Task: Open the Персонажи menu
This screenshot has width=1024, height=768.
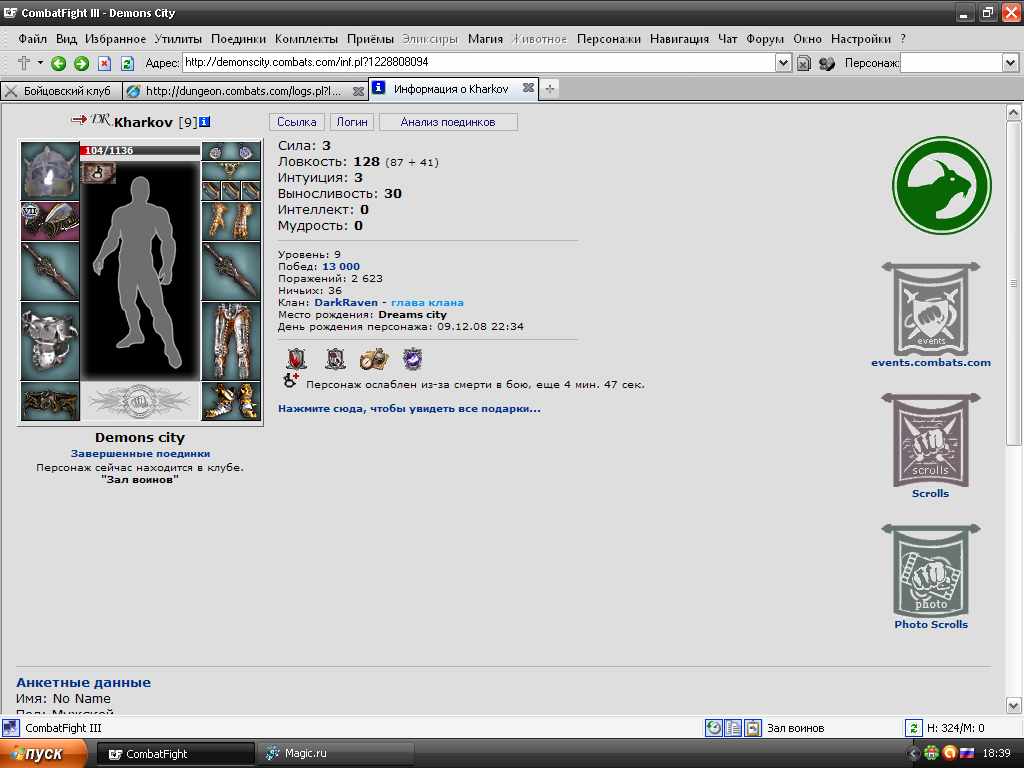Action: pos(609,39)
